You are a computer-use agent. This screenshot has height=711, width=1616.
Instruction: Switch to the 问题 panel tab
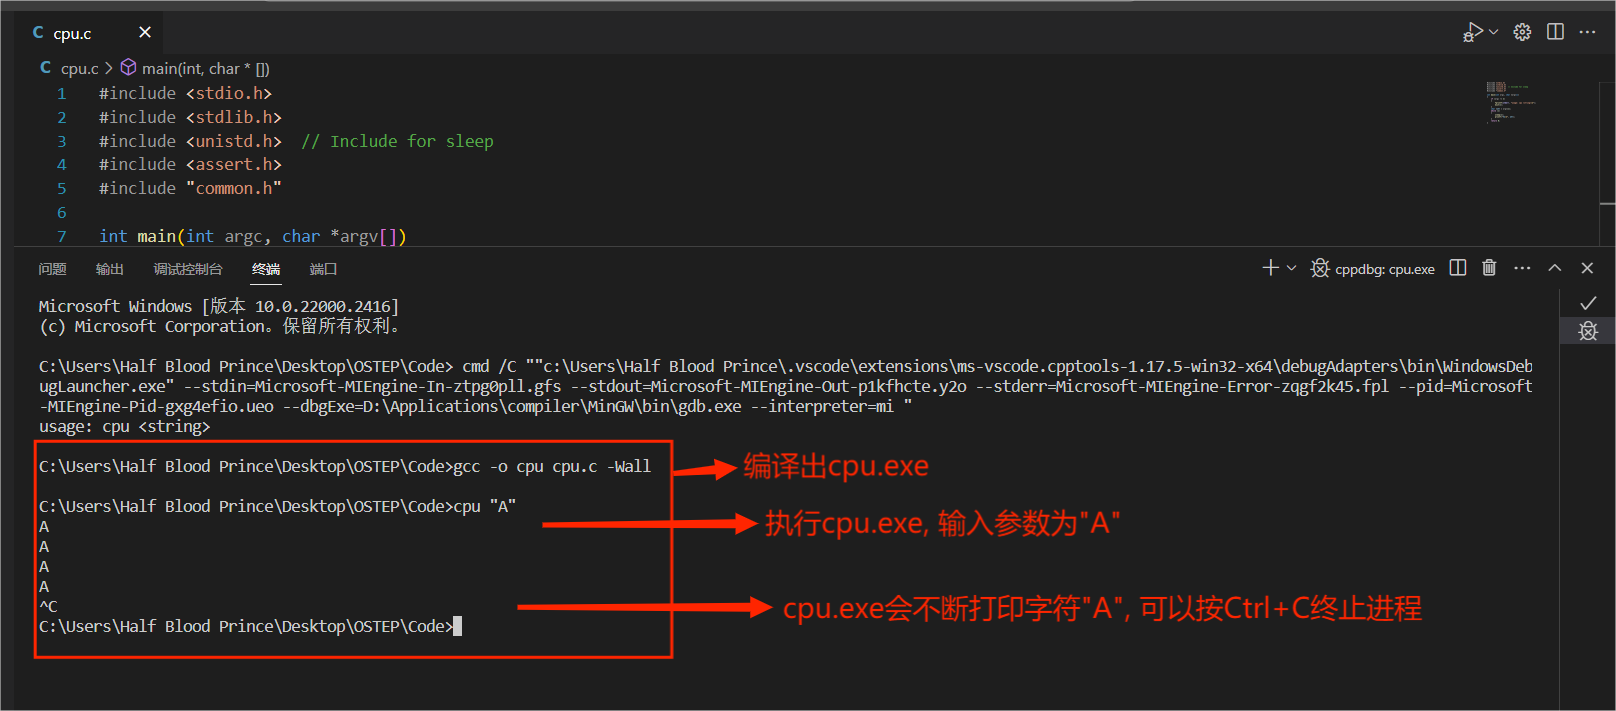point(52,269)
